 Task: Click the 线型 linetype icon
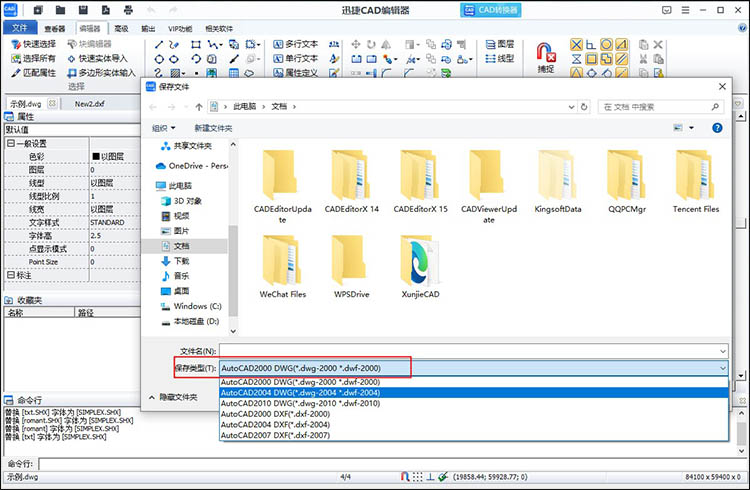[500, 58]
